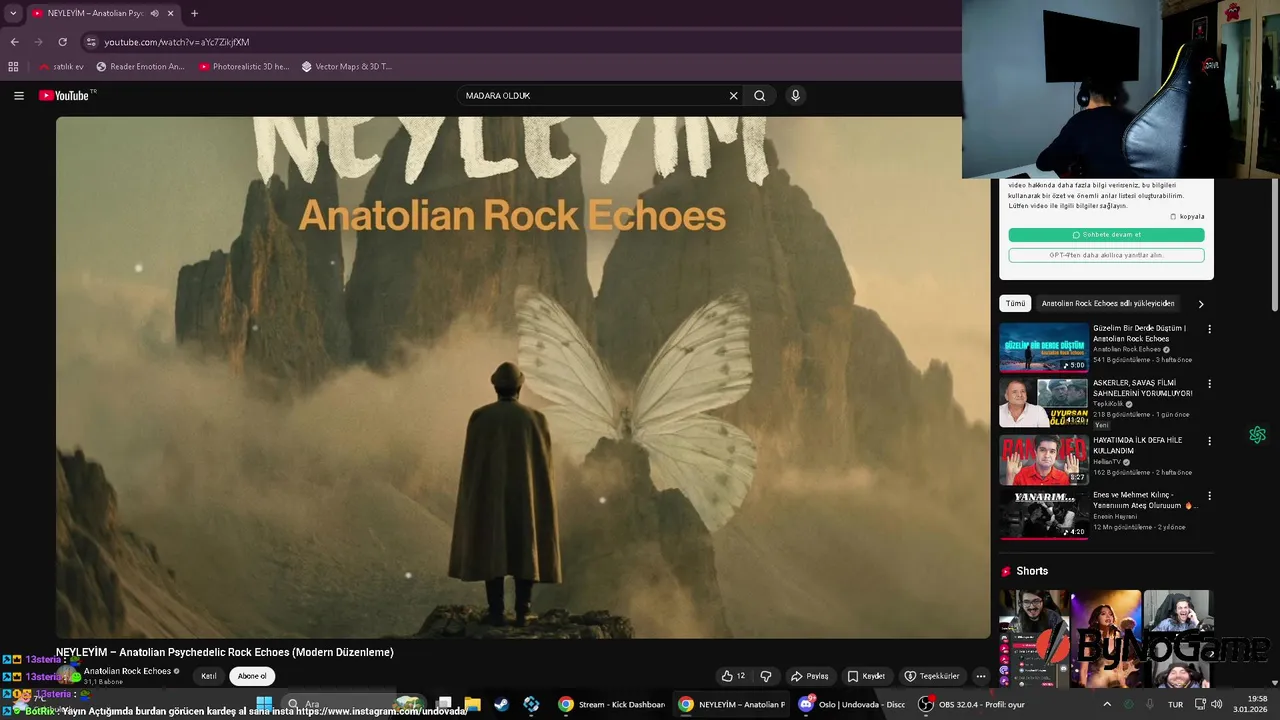1280x720 pixels.
Task: Open the volume speaker tray icon
Action: 1216,704
